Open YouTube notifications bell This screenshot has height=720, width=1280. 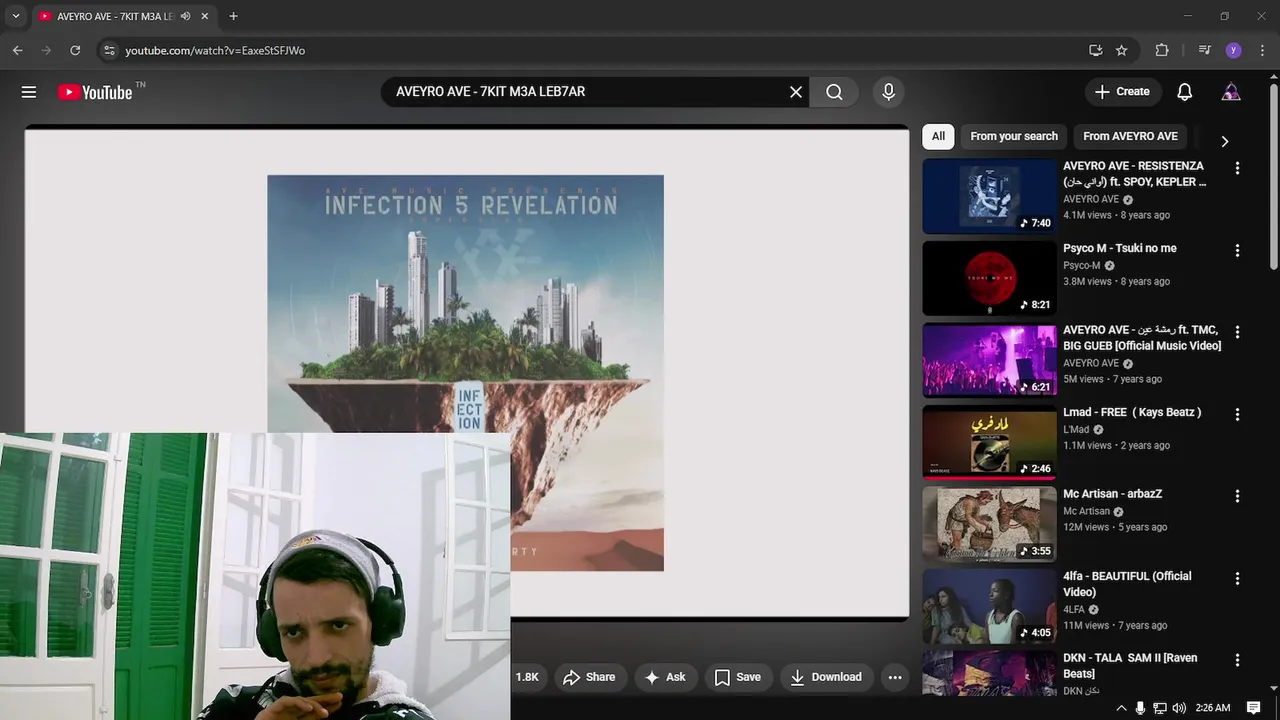click(x=1184, y=92)
